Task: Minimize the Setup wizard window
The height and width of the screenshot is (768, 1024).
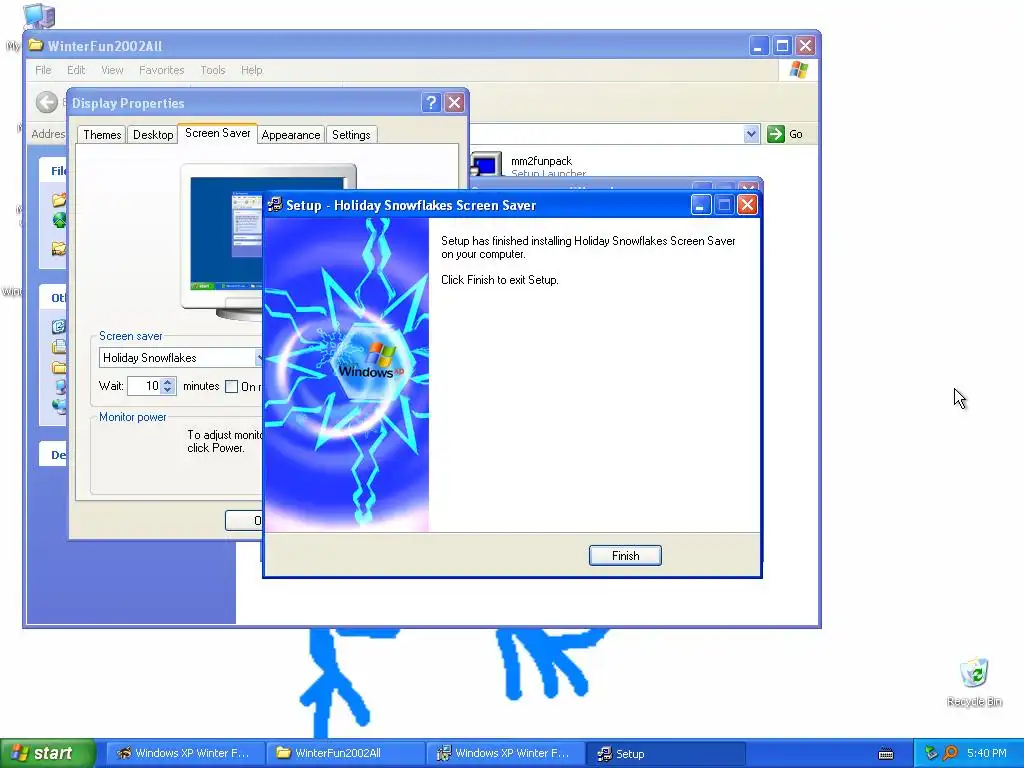Action: click(700, 205)
